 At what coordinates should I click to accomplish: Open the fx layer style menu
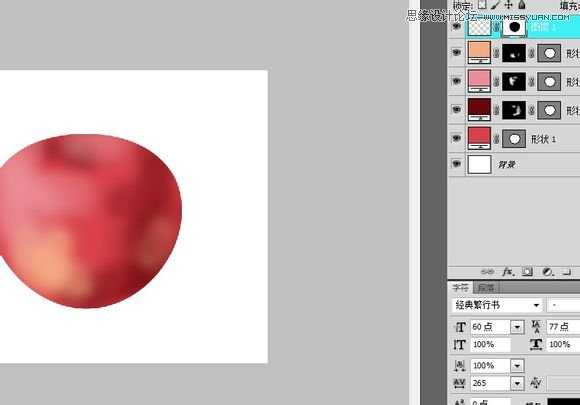[x=508, y=272]
